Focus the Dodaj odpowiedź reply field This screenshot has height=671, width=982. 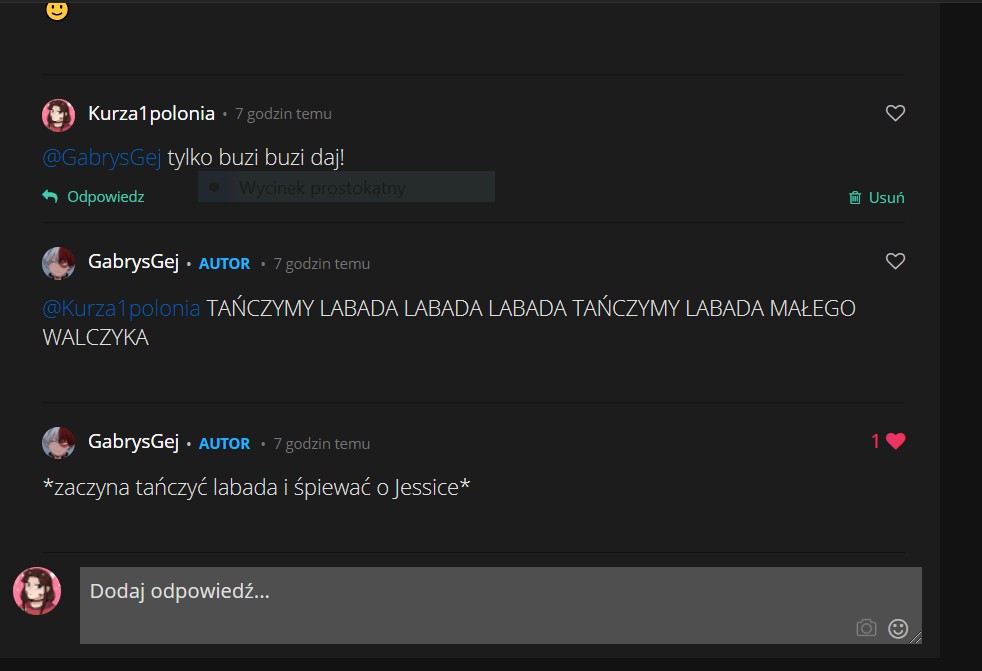501,605
